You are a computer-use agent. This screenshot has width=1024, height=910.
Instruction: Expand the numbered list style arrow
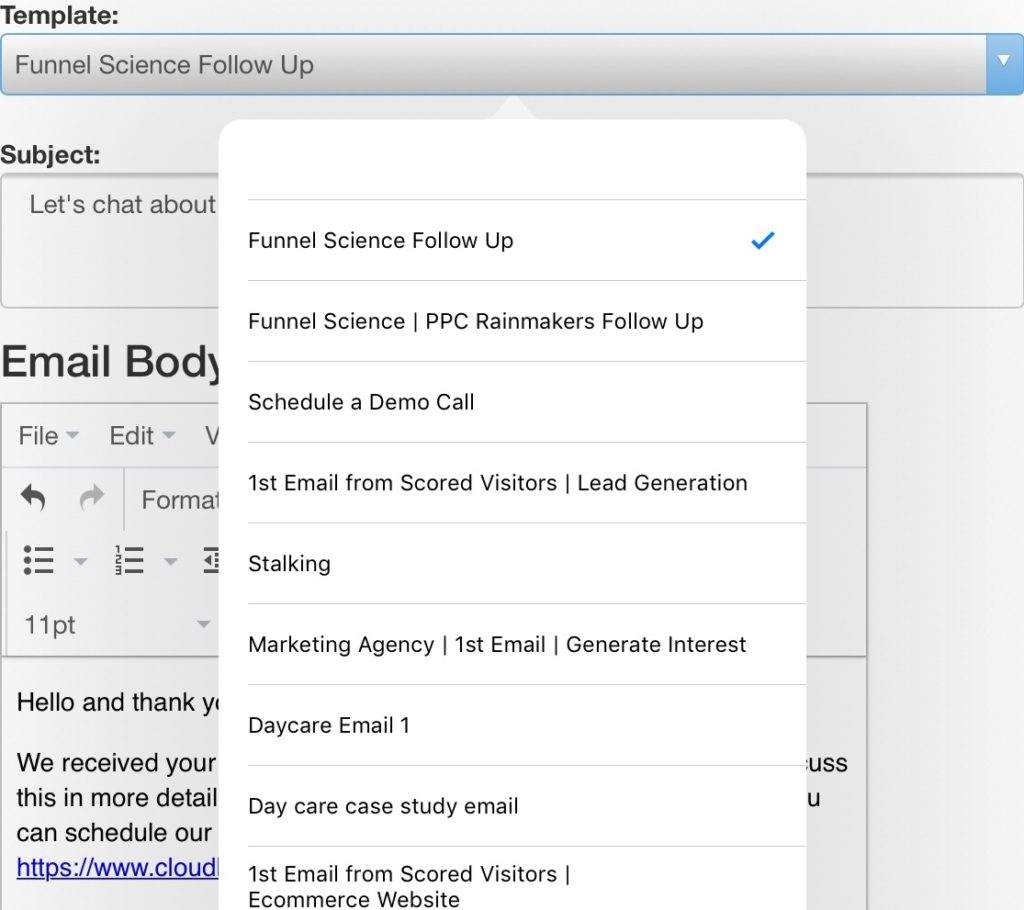(x=171, y=562)
